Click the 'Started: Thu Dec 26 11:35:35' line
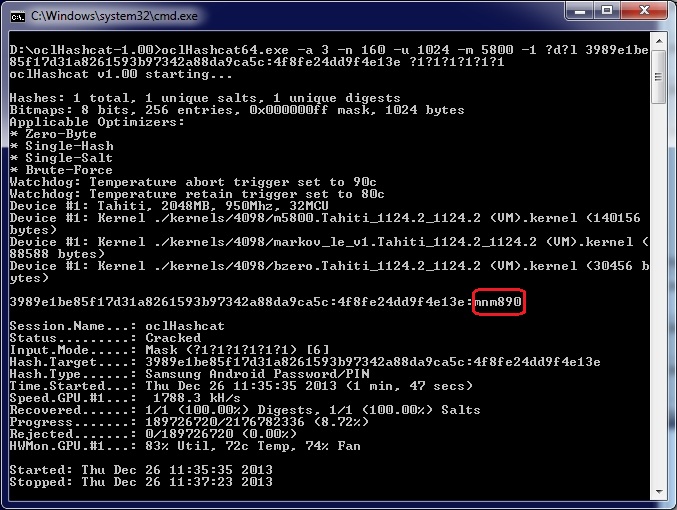This screenshot has height=510, width=677. (x=141, y=470)
